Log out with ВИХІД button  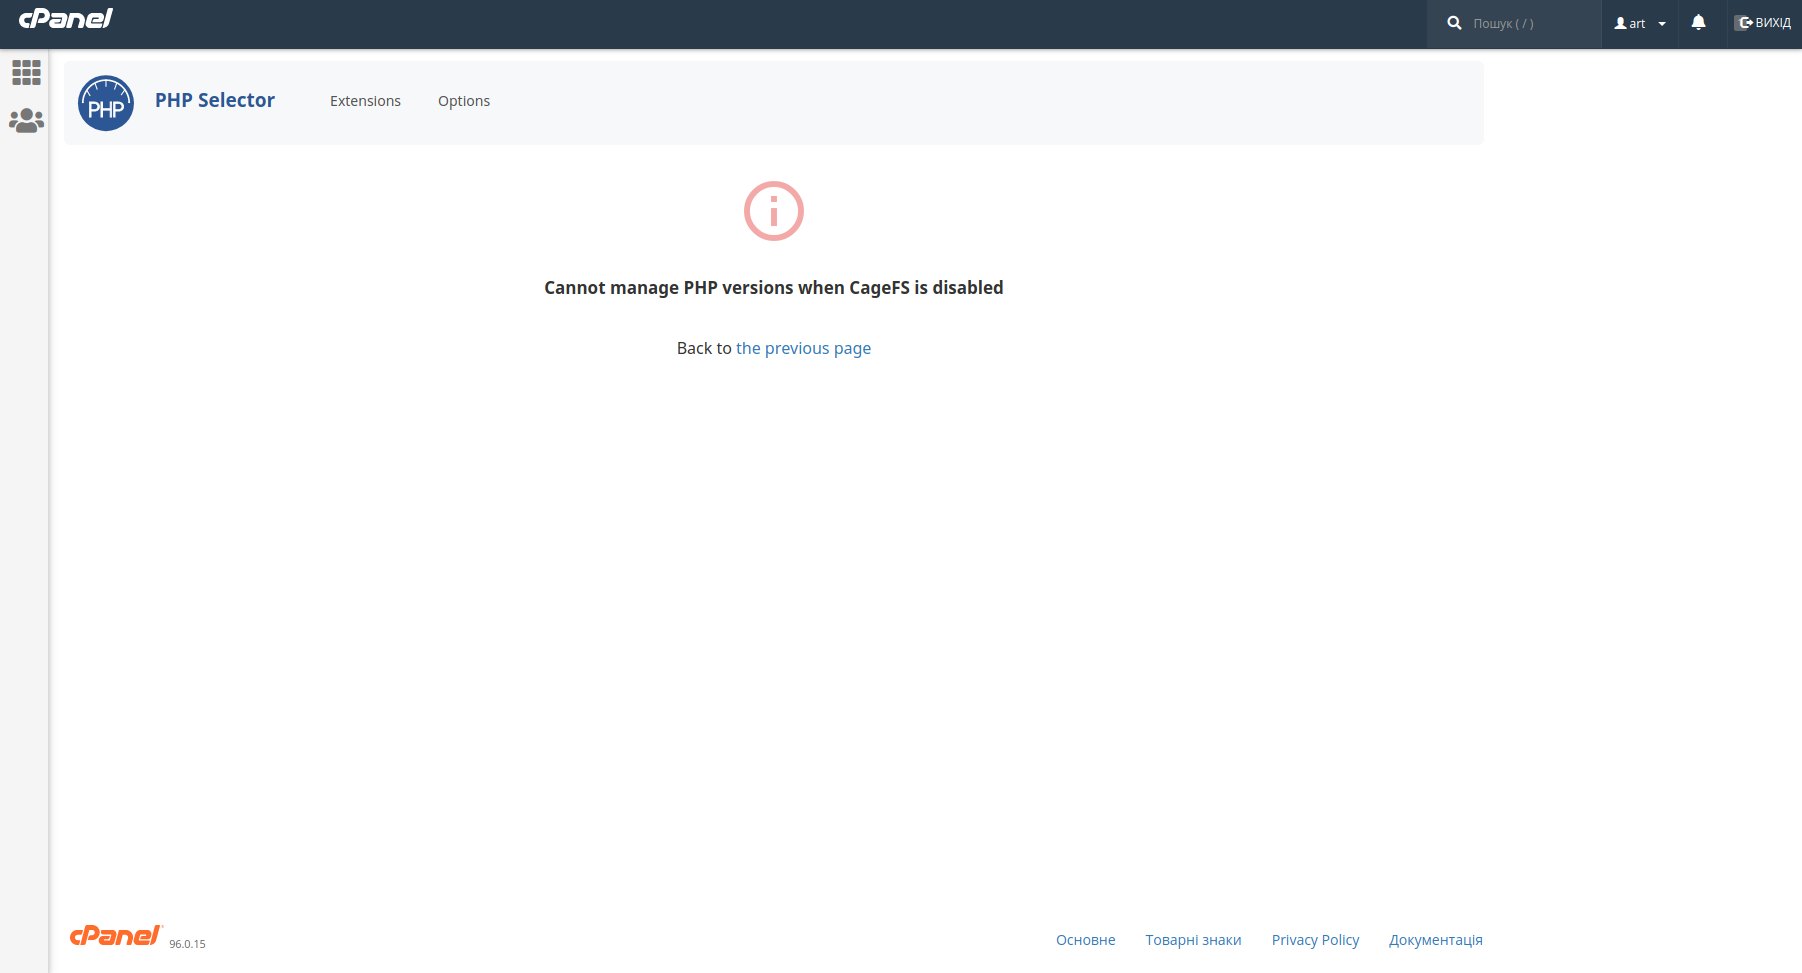pos(1763,23)
